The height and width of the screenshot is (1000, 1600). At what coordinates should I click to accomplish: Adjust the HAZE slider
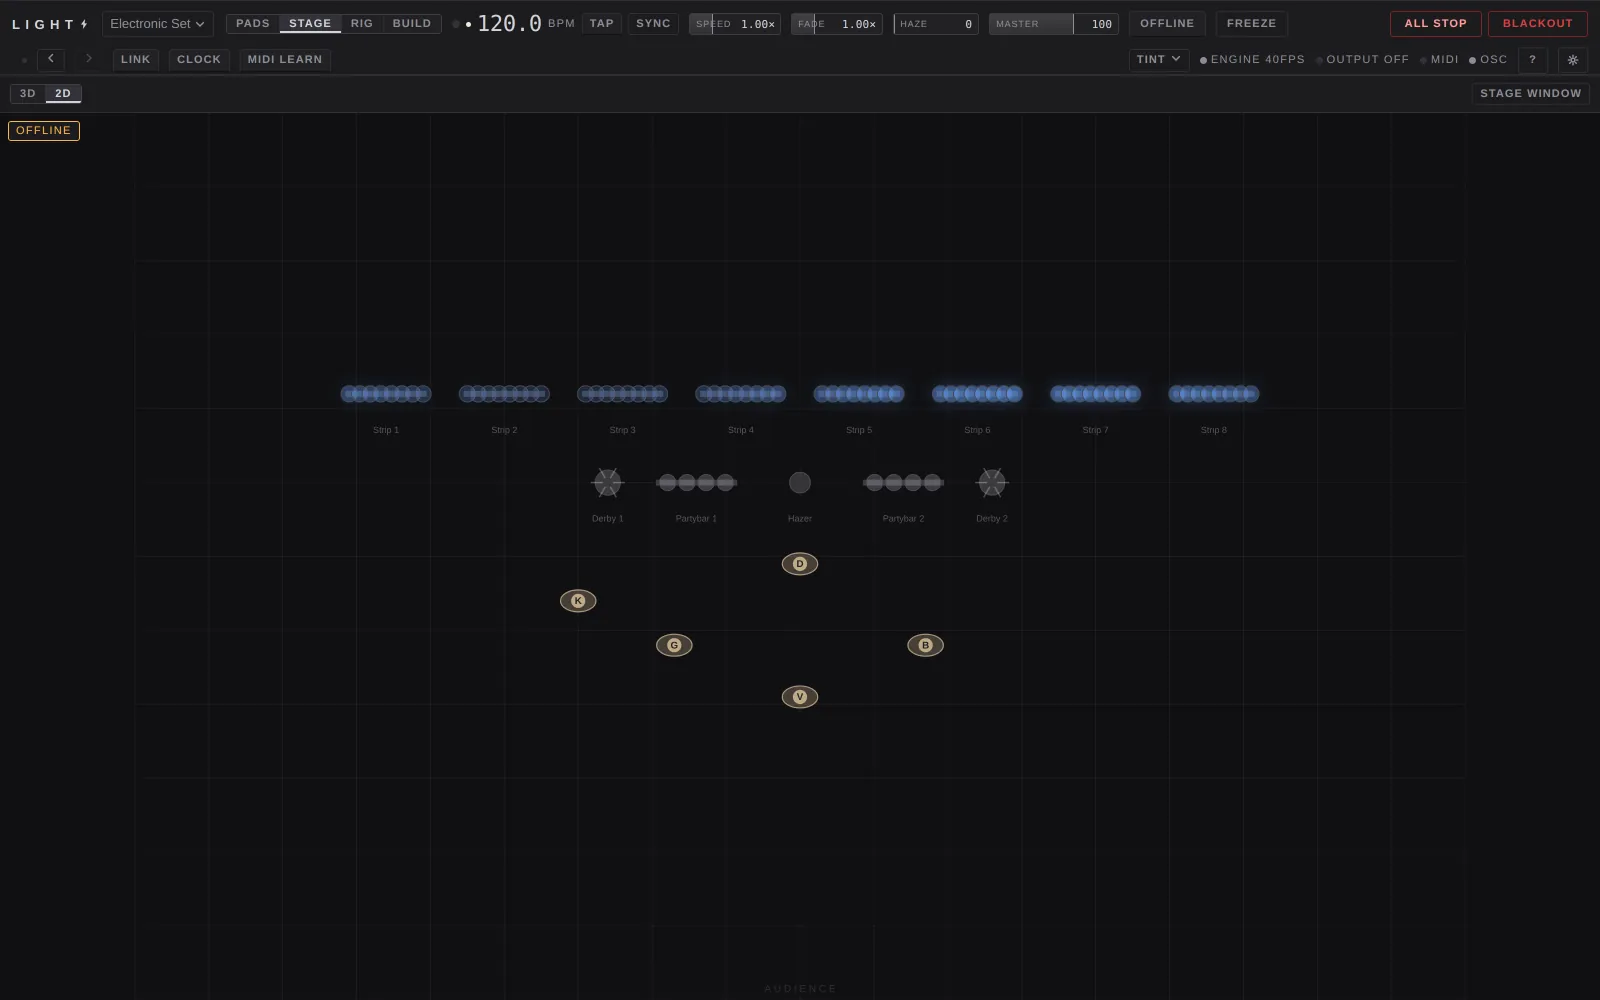(x=936, y=24)
